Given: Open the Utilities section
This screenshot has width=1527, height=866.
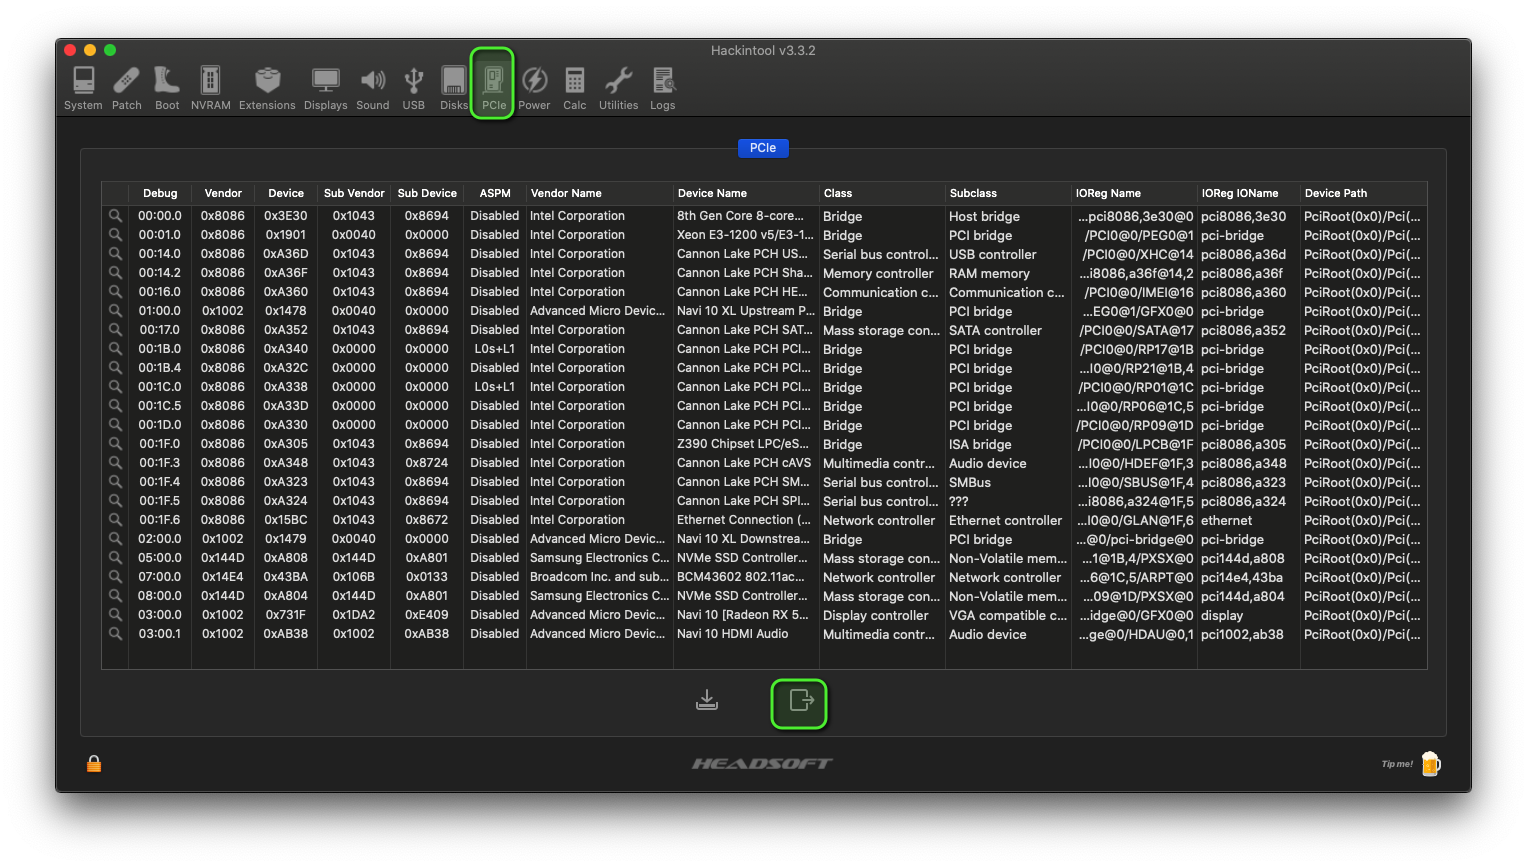Looking at the screenshot, I should (618, 87).
